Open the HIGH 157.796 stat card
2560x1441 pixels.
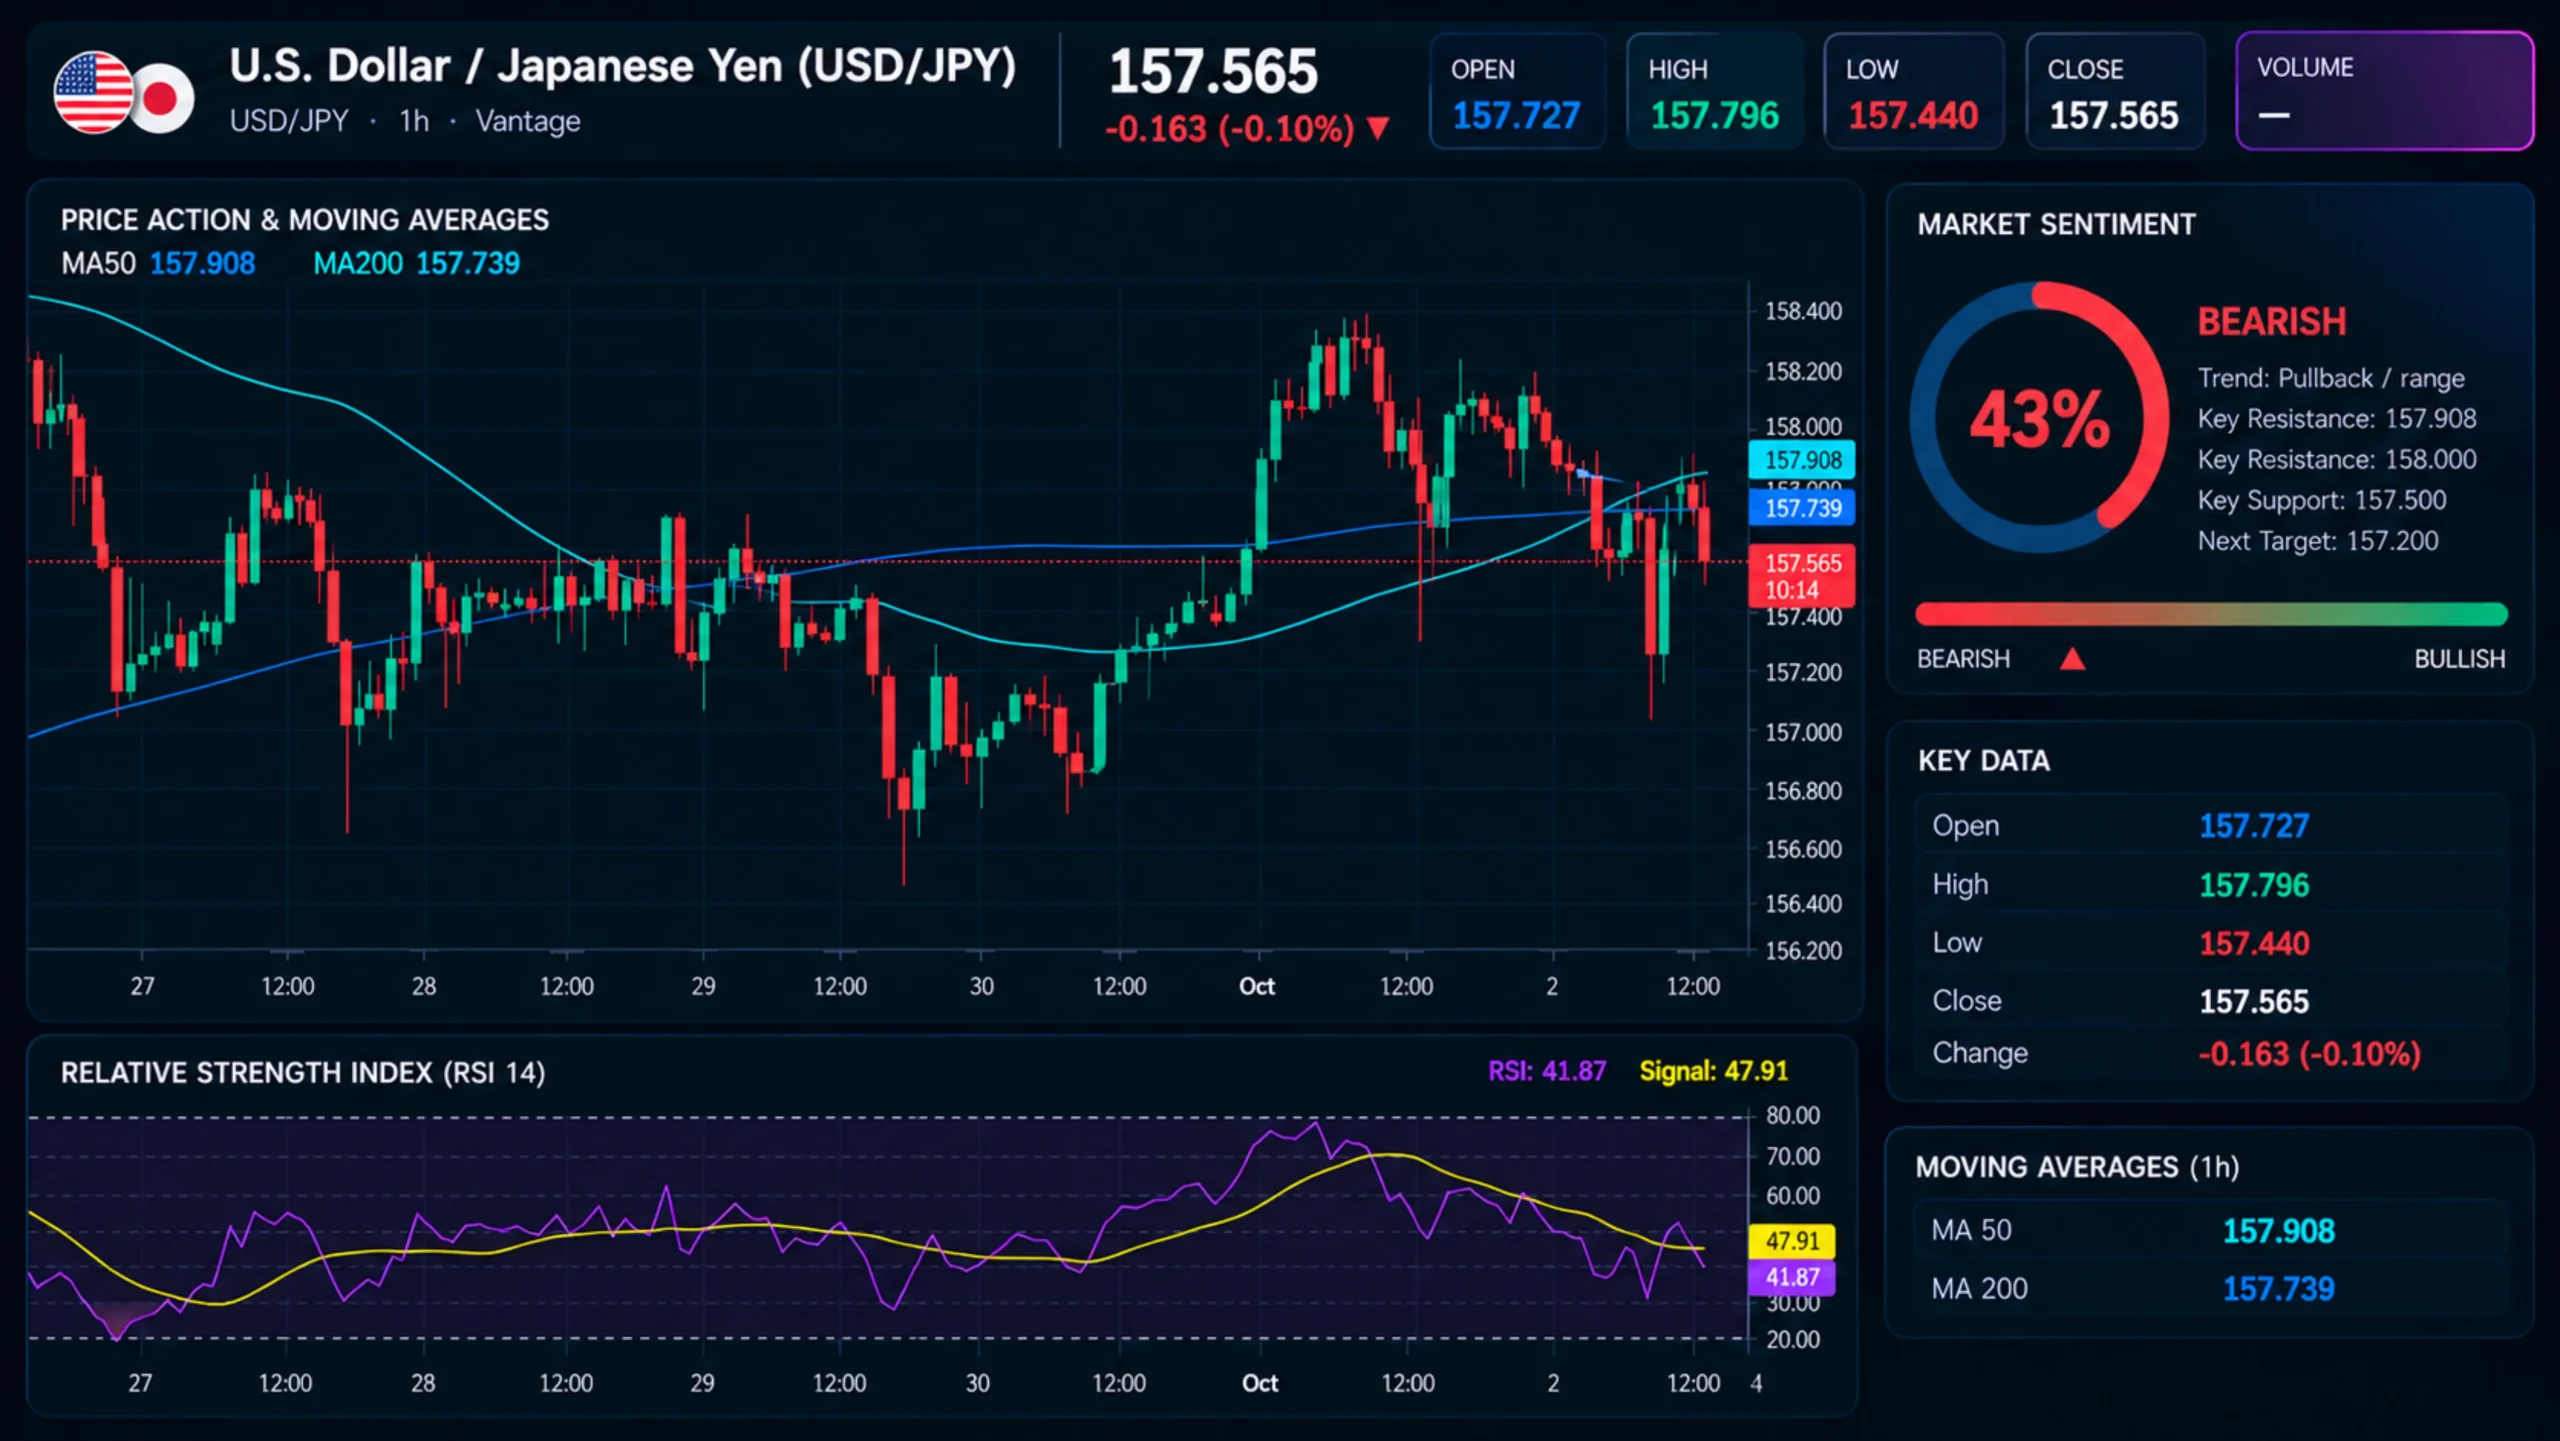coord(1714,92)
